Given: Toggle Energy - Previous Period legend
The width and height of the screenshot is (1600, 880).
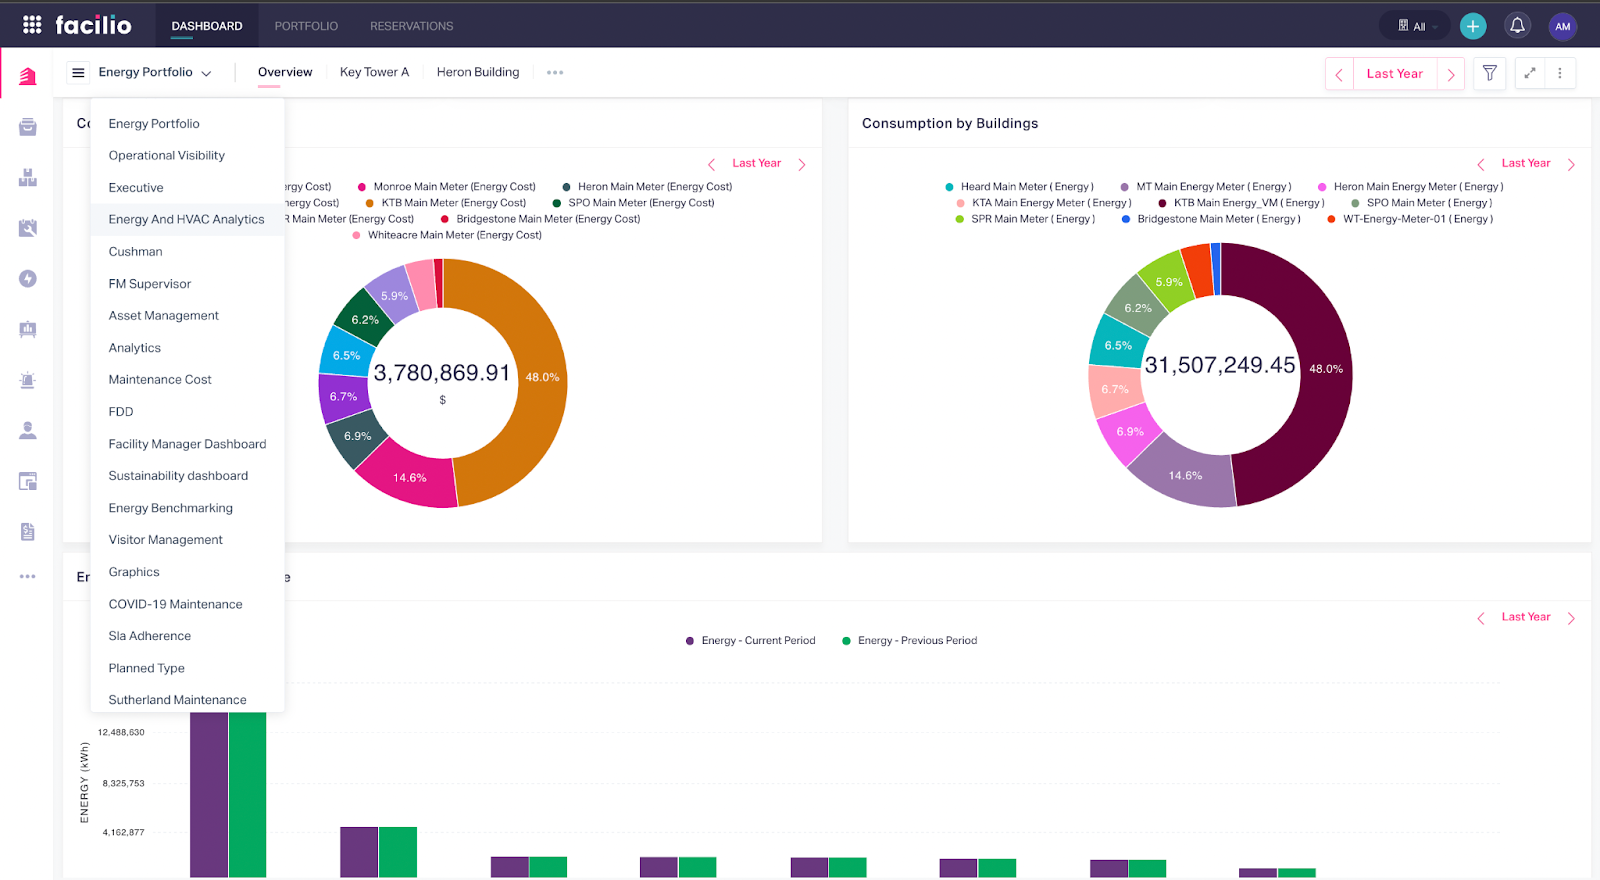Looking at the screenshot, I should coord(910,641).
